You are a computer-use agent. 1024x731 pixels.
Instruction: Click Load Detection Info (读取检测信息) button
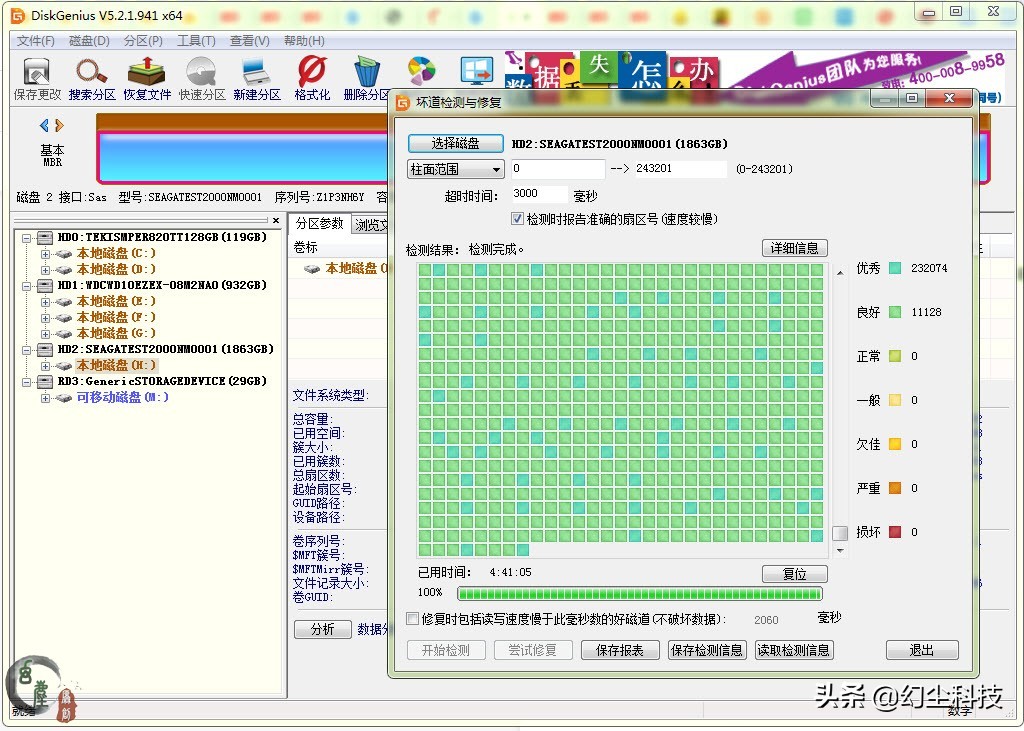(x=793, y=650)
